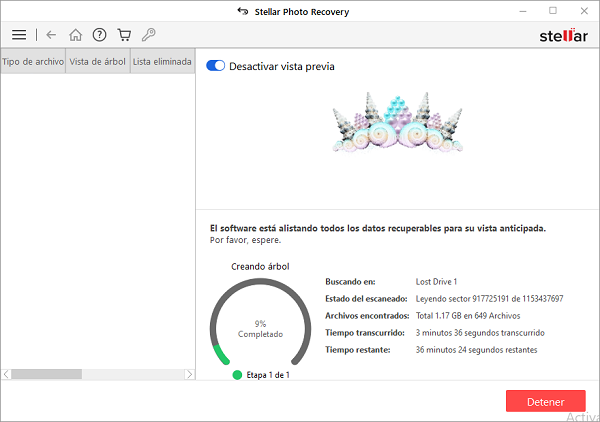This screenshot has width=600, height=422.
Task: Click 'Total 1.17 GB en 649 Archivos'
Action: pyautogui.click(x=468, y=316)
